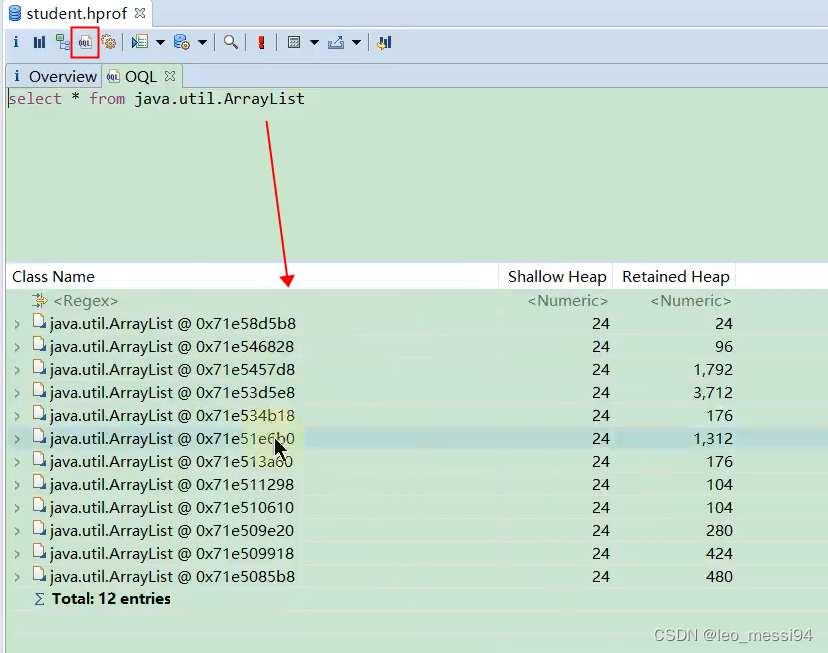Expand ArrayList @ 0x71e53d5e8 row
Screen dimensions: 828x653
[17, 393]
